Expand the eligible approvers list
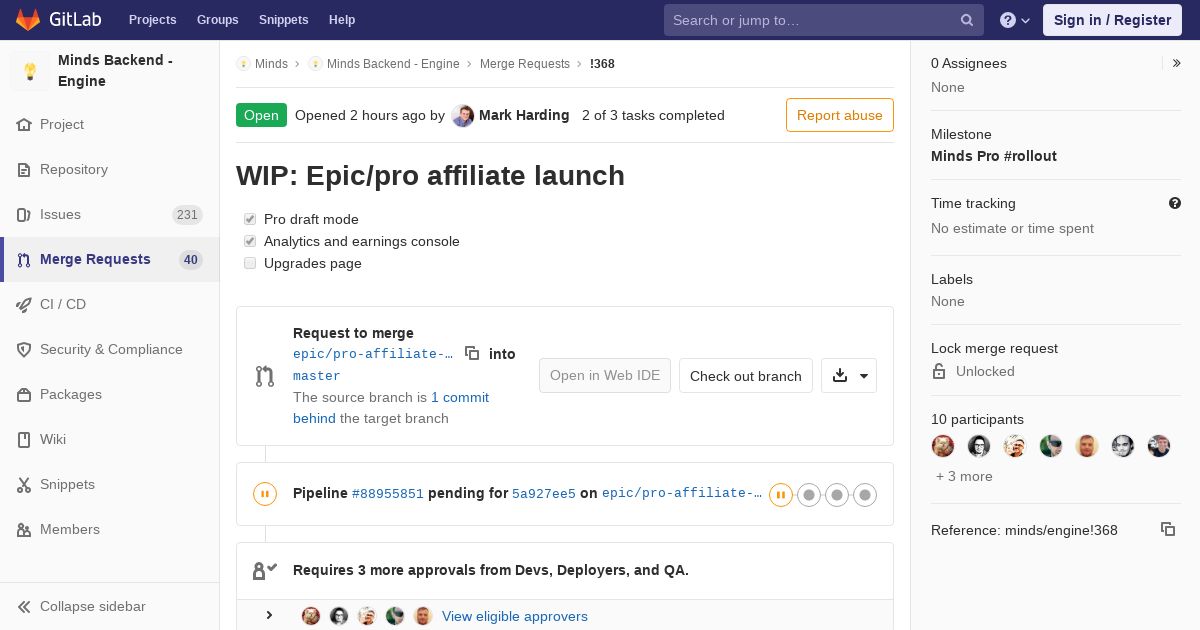The height and width of the screenshot is (630, 1200). click(269, 615)
